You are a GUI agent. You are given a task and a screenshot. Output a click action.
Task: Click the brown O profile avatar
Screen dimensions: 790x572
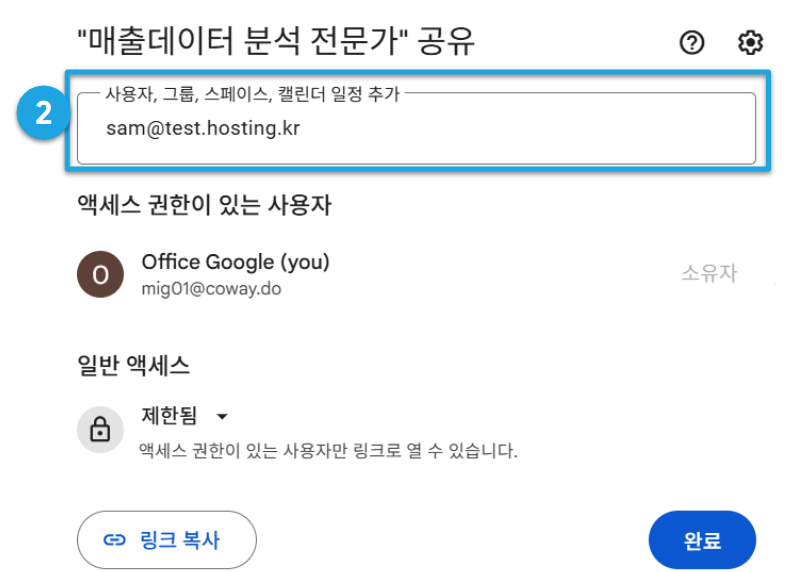coord(100,274)
